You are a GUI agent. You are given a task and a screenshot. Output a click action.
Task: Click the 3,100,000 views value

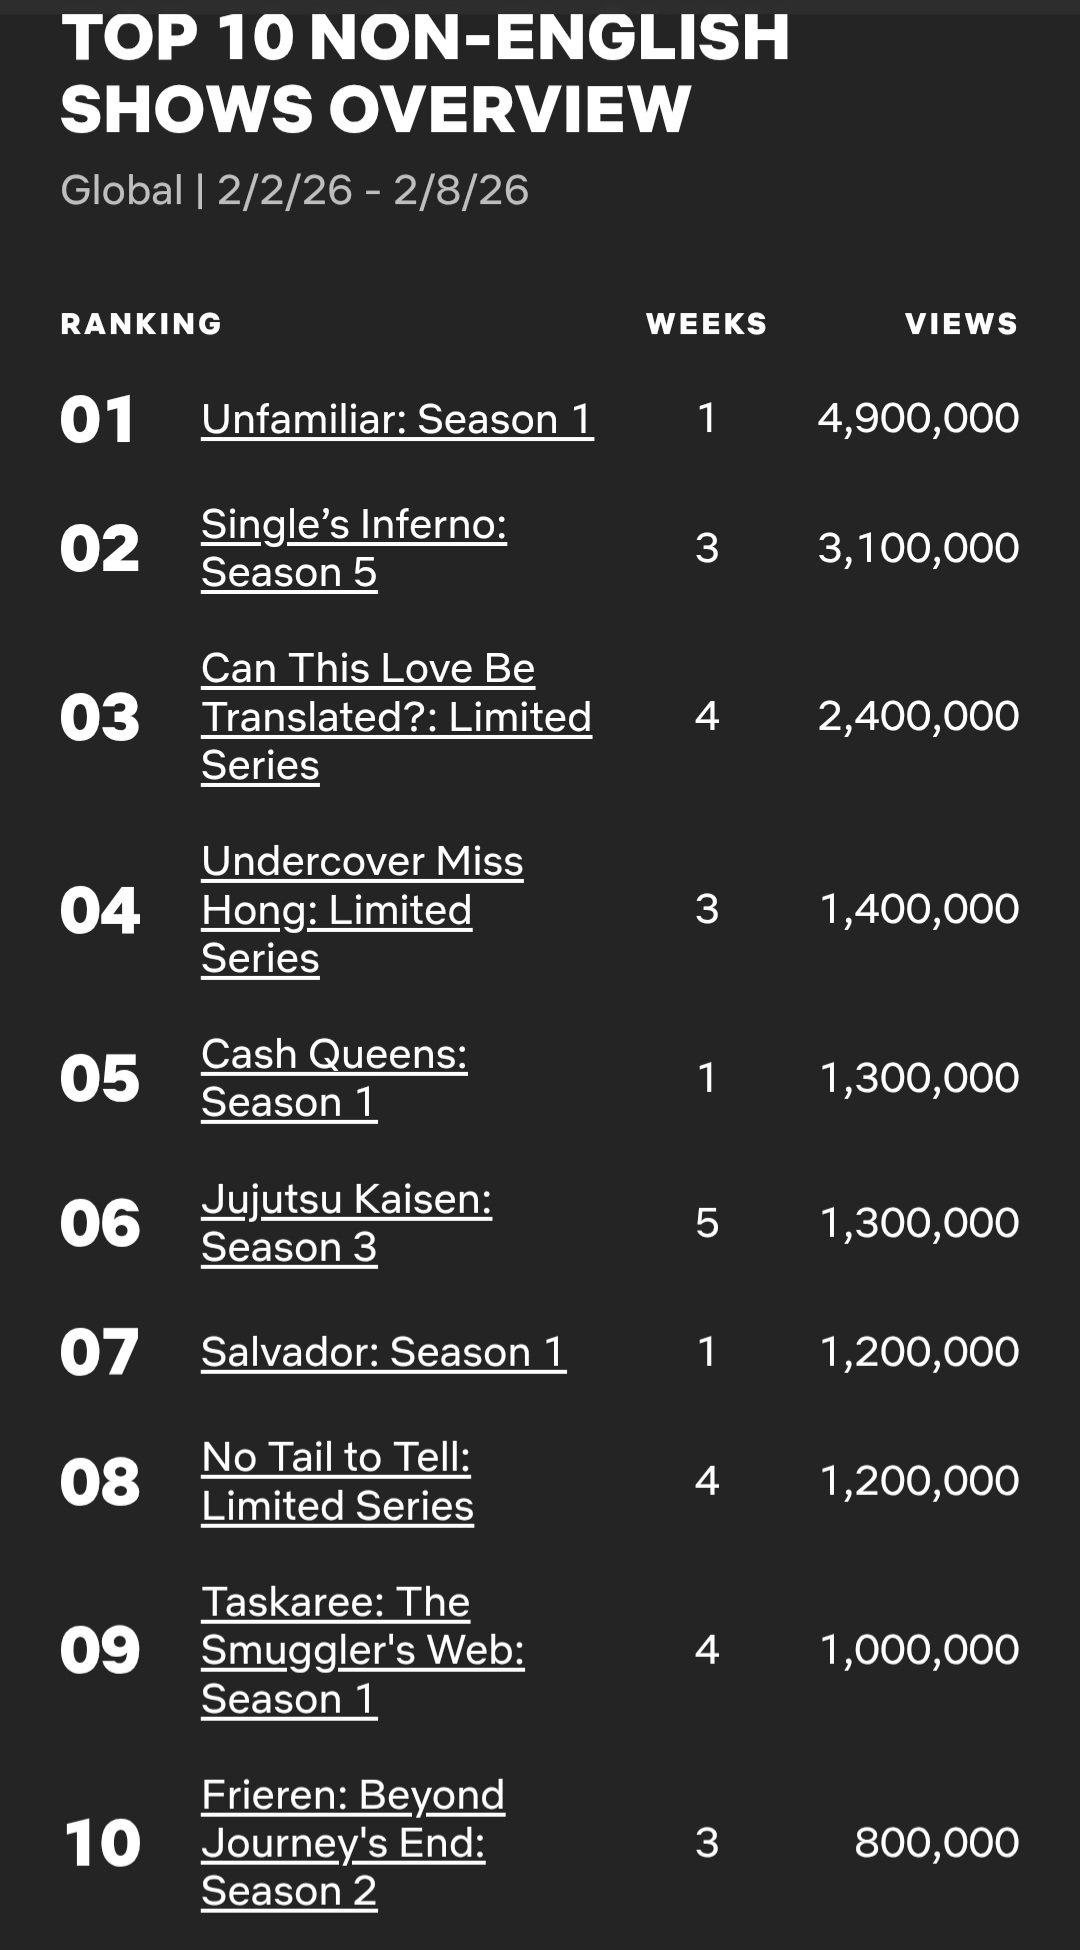pyautogui.click(x=918, y=548)
